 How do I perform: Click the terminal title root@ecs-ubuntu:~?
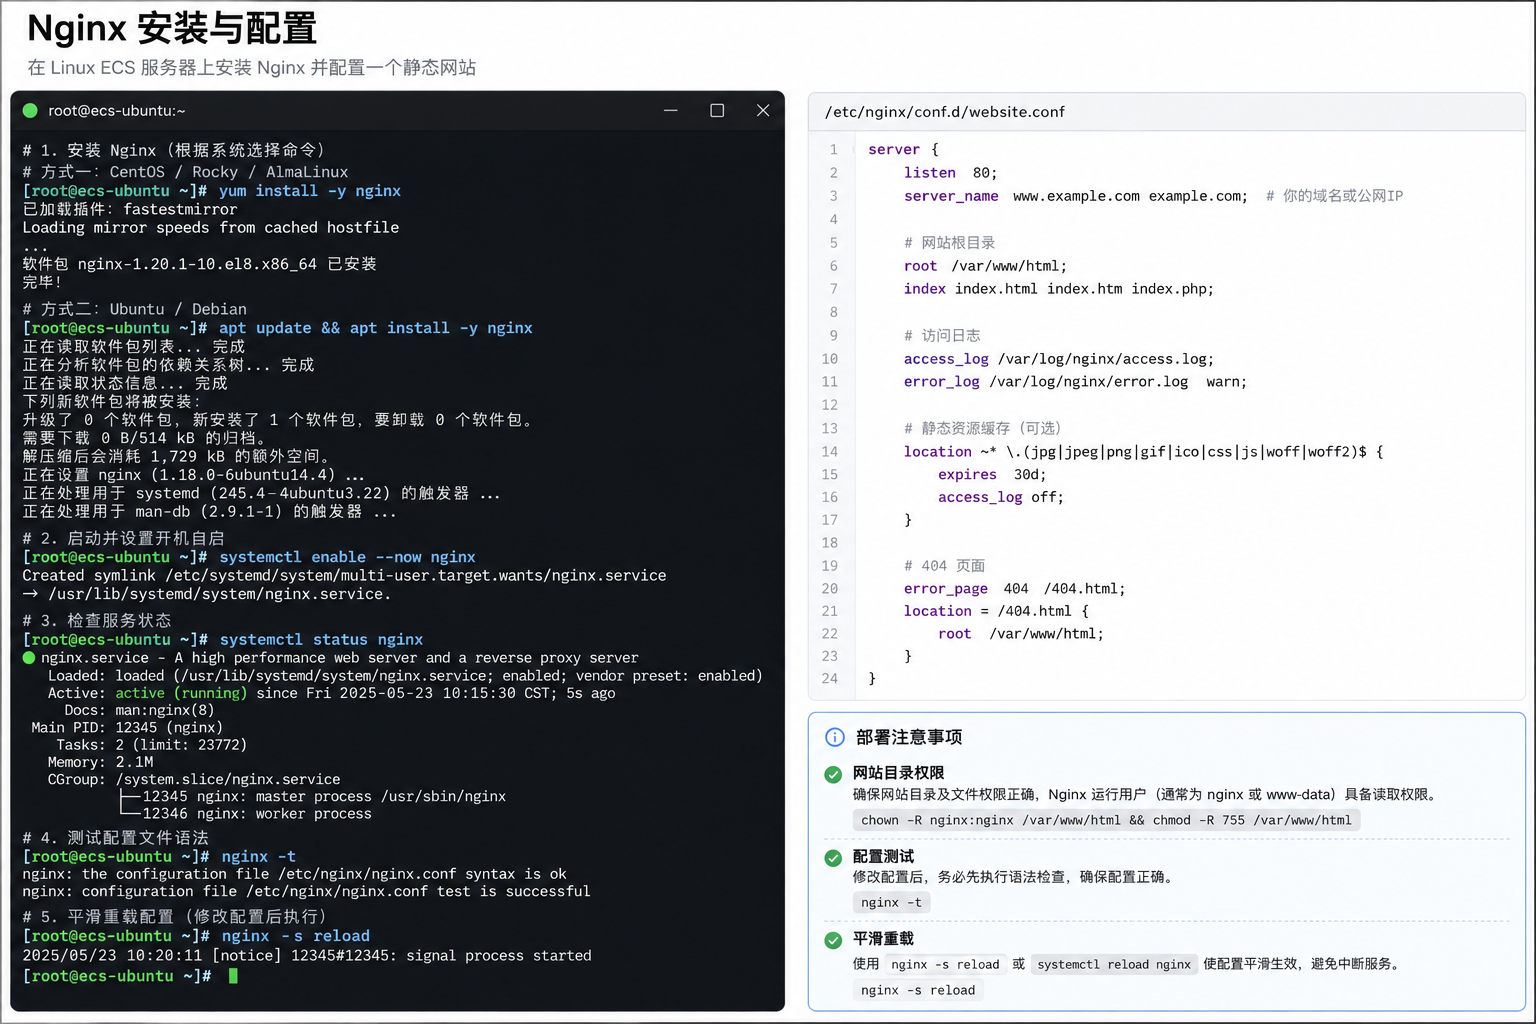point(117,111)
